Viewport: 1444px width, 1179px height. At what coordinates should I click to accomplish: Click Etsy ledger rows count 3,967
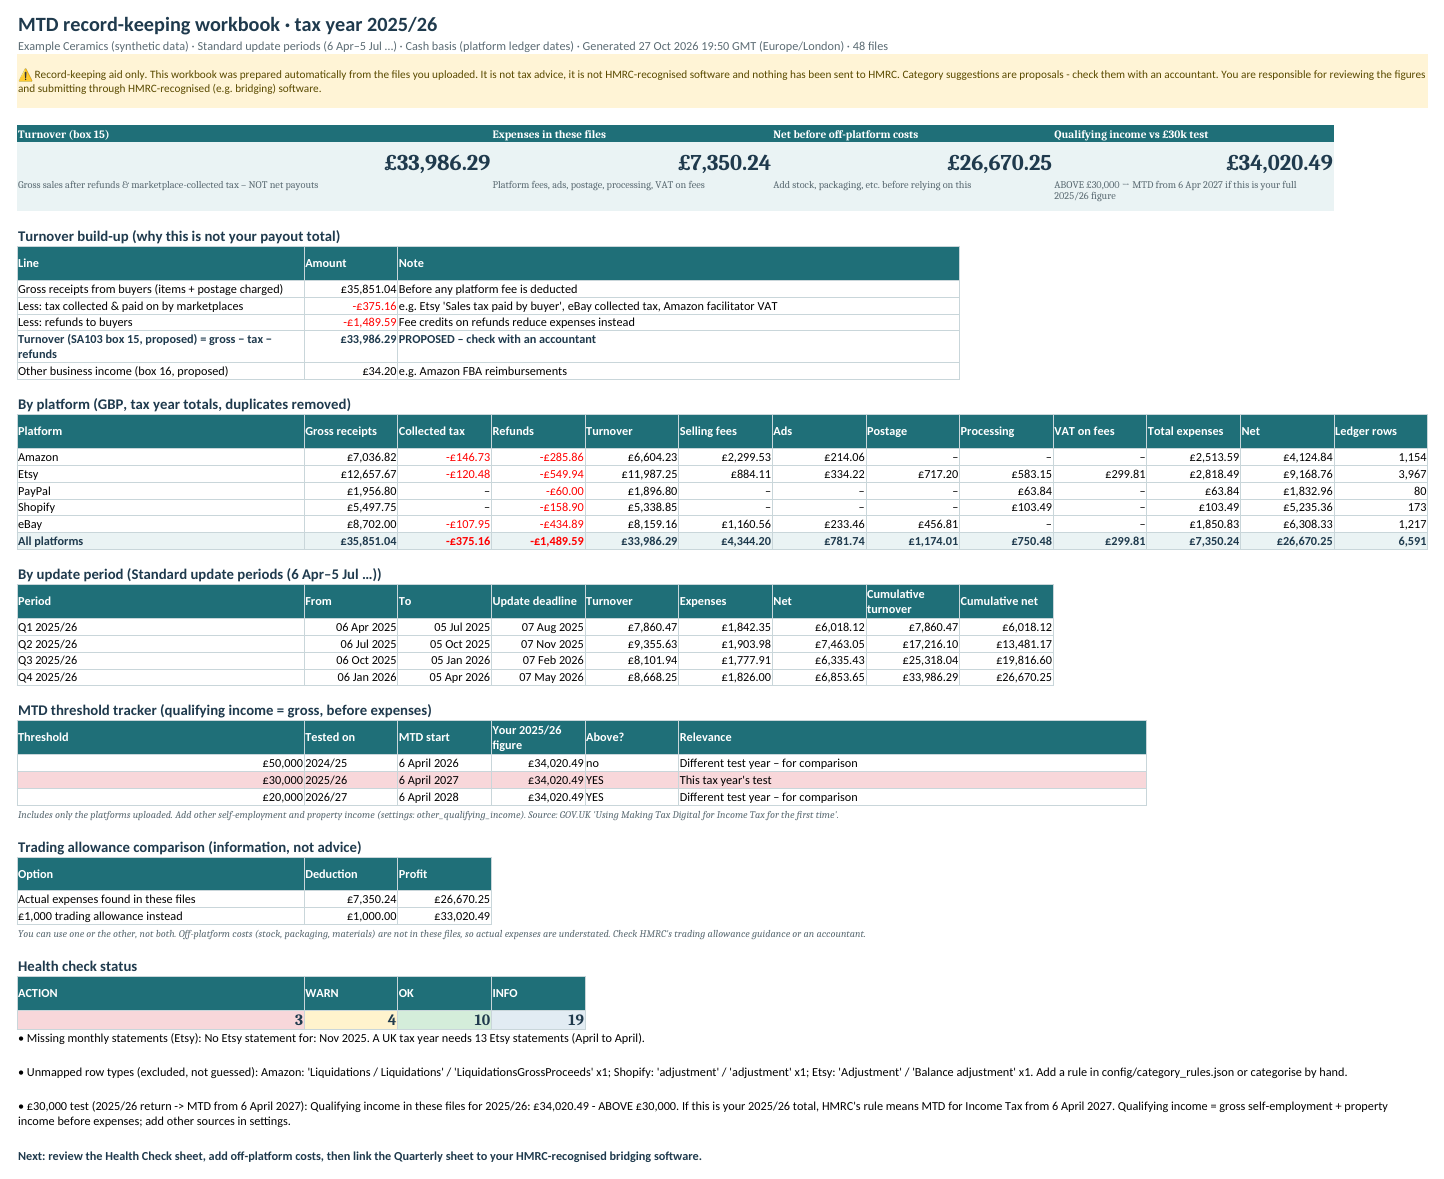point(1380,474)
